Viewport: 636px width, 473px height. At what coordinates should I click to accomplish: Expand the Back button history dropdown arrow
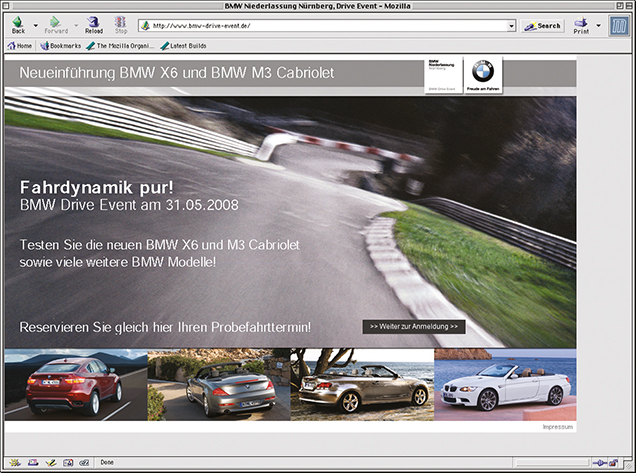point(36,25)
